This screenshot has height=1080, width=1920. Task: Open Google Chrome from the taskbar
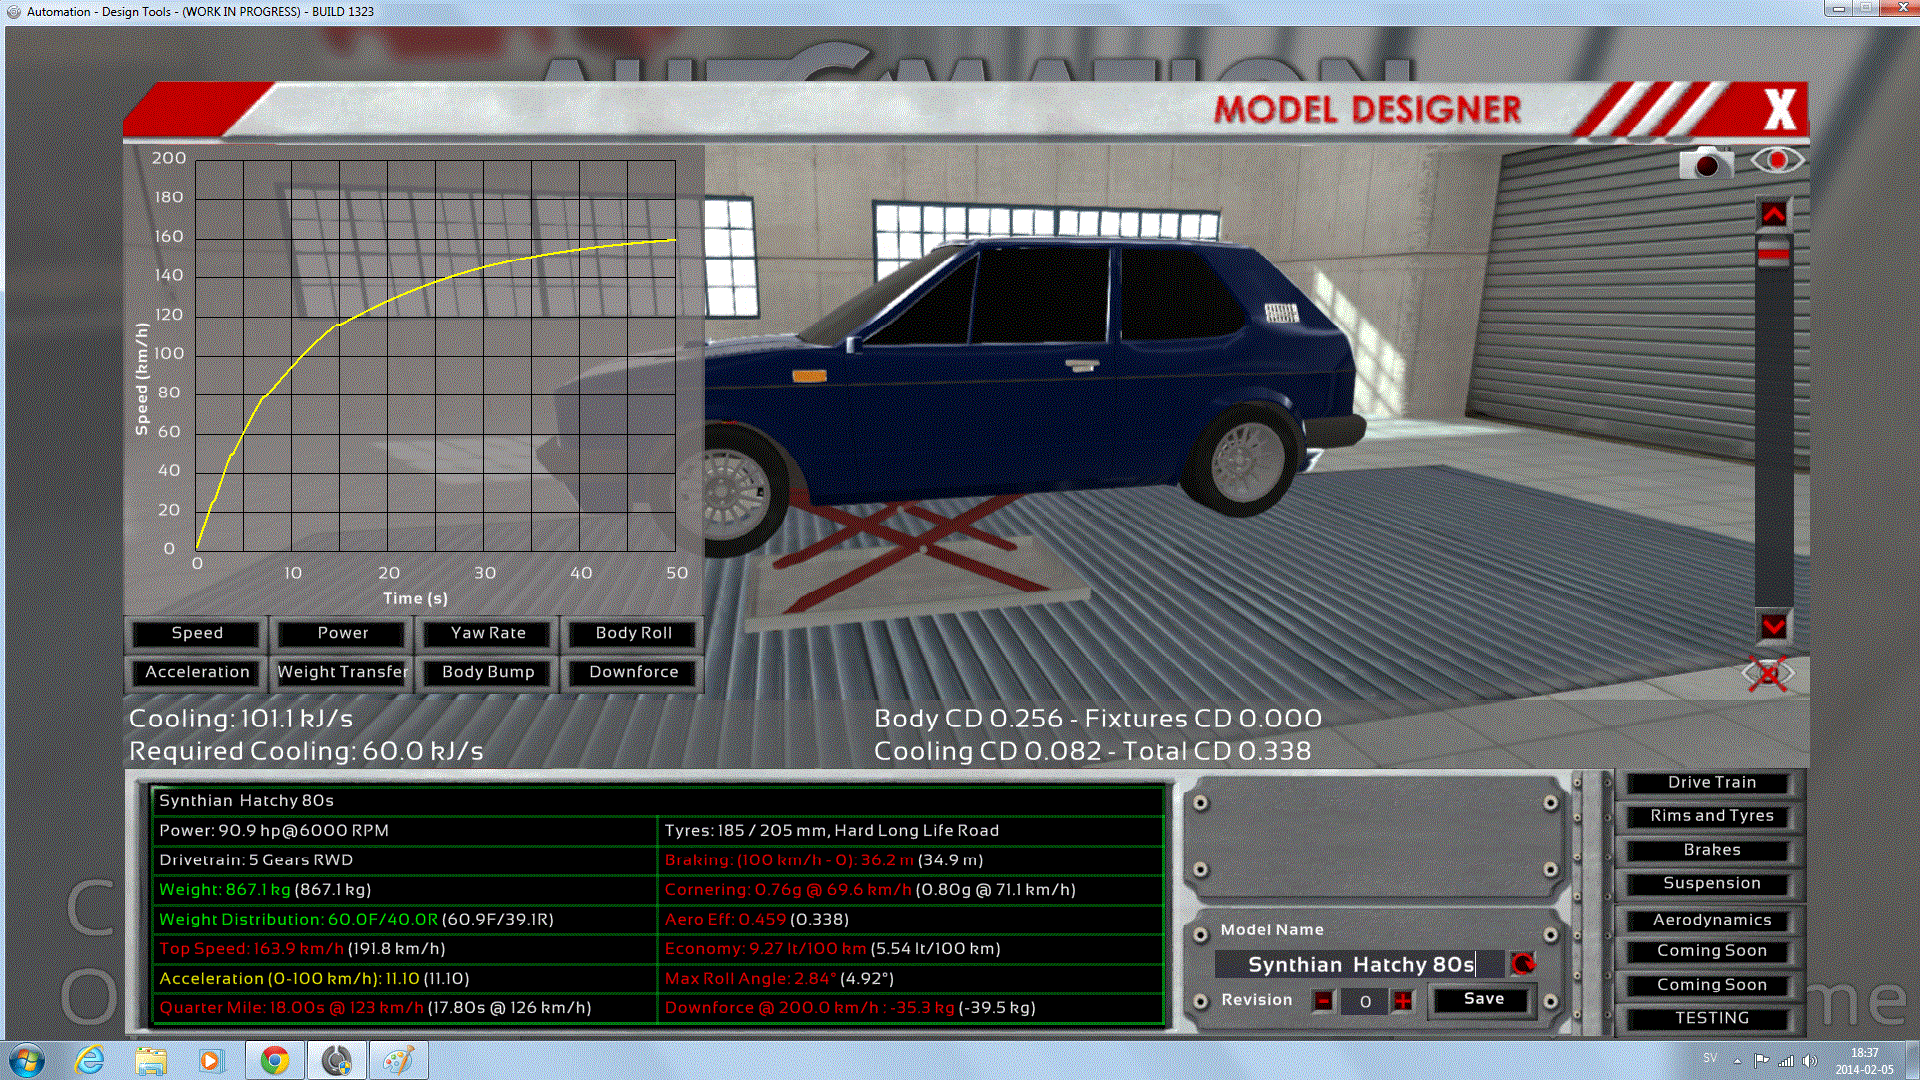tap(275, 1060)
